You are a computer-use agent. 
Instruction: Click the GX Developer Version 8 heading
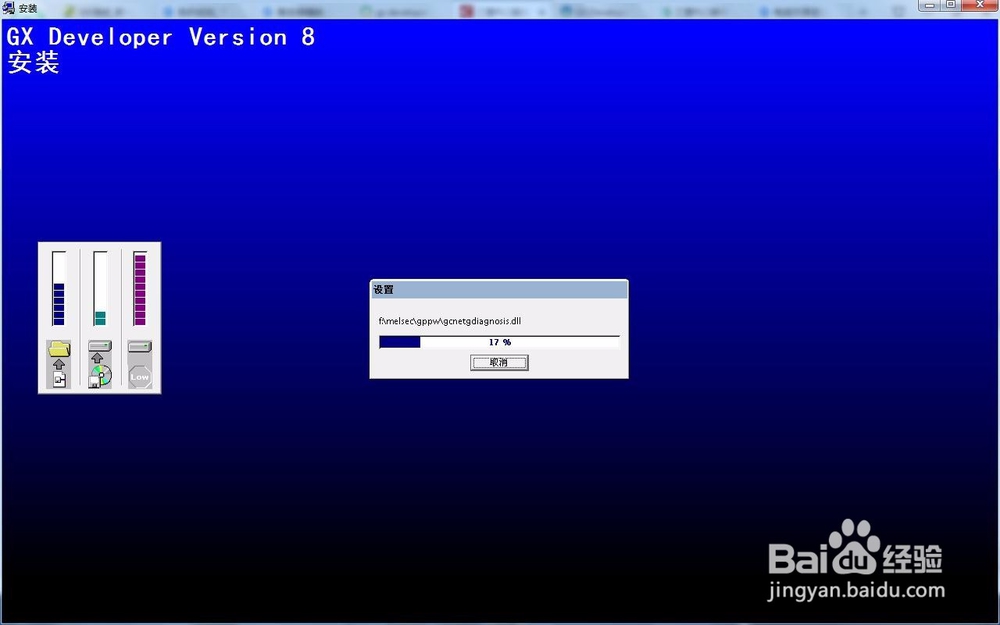pyautogui.click(x=161, y=37)
